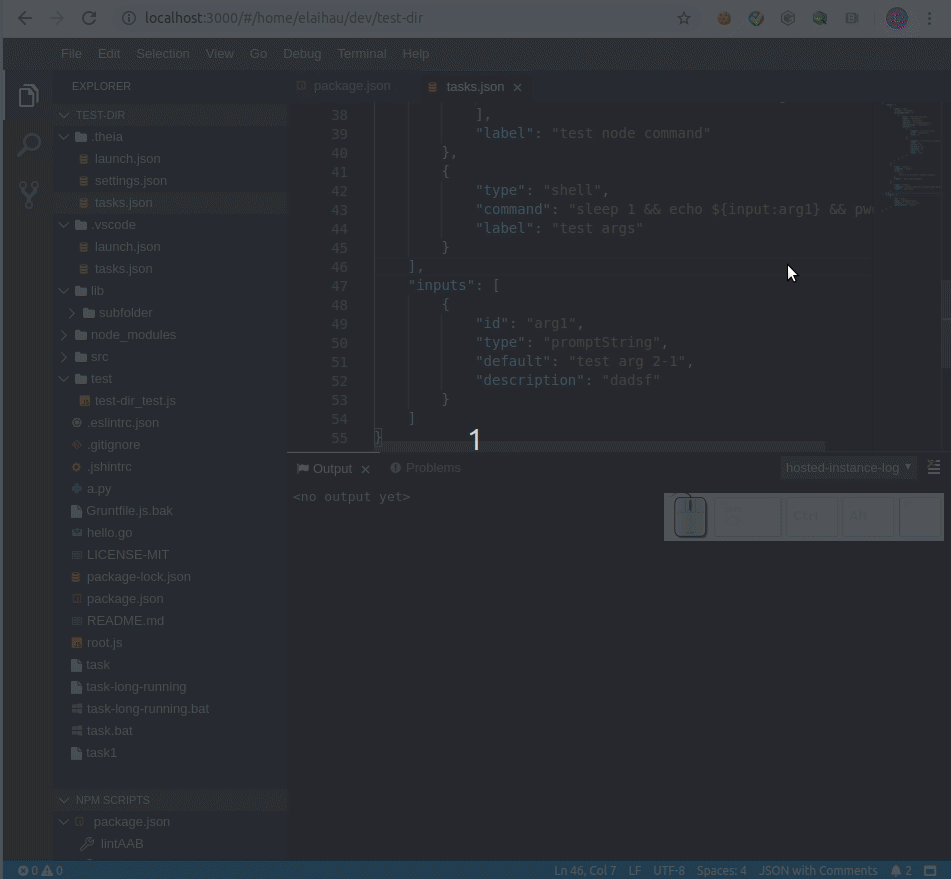Image resolution: width=951 pixels, height=879 pixels.
Task: Close the tasks.json editor tab
Action: [x=517, y=87]
